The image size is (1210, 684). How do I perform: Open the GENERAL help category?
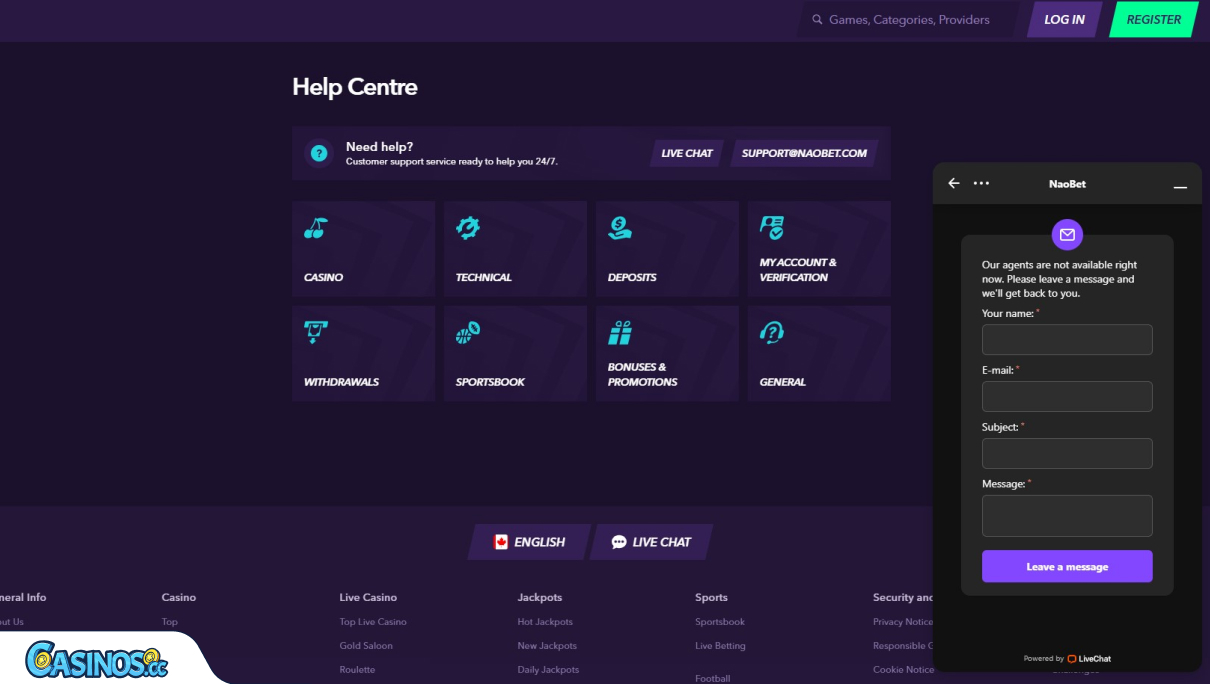coord(819,353)
